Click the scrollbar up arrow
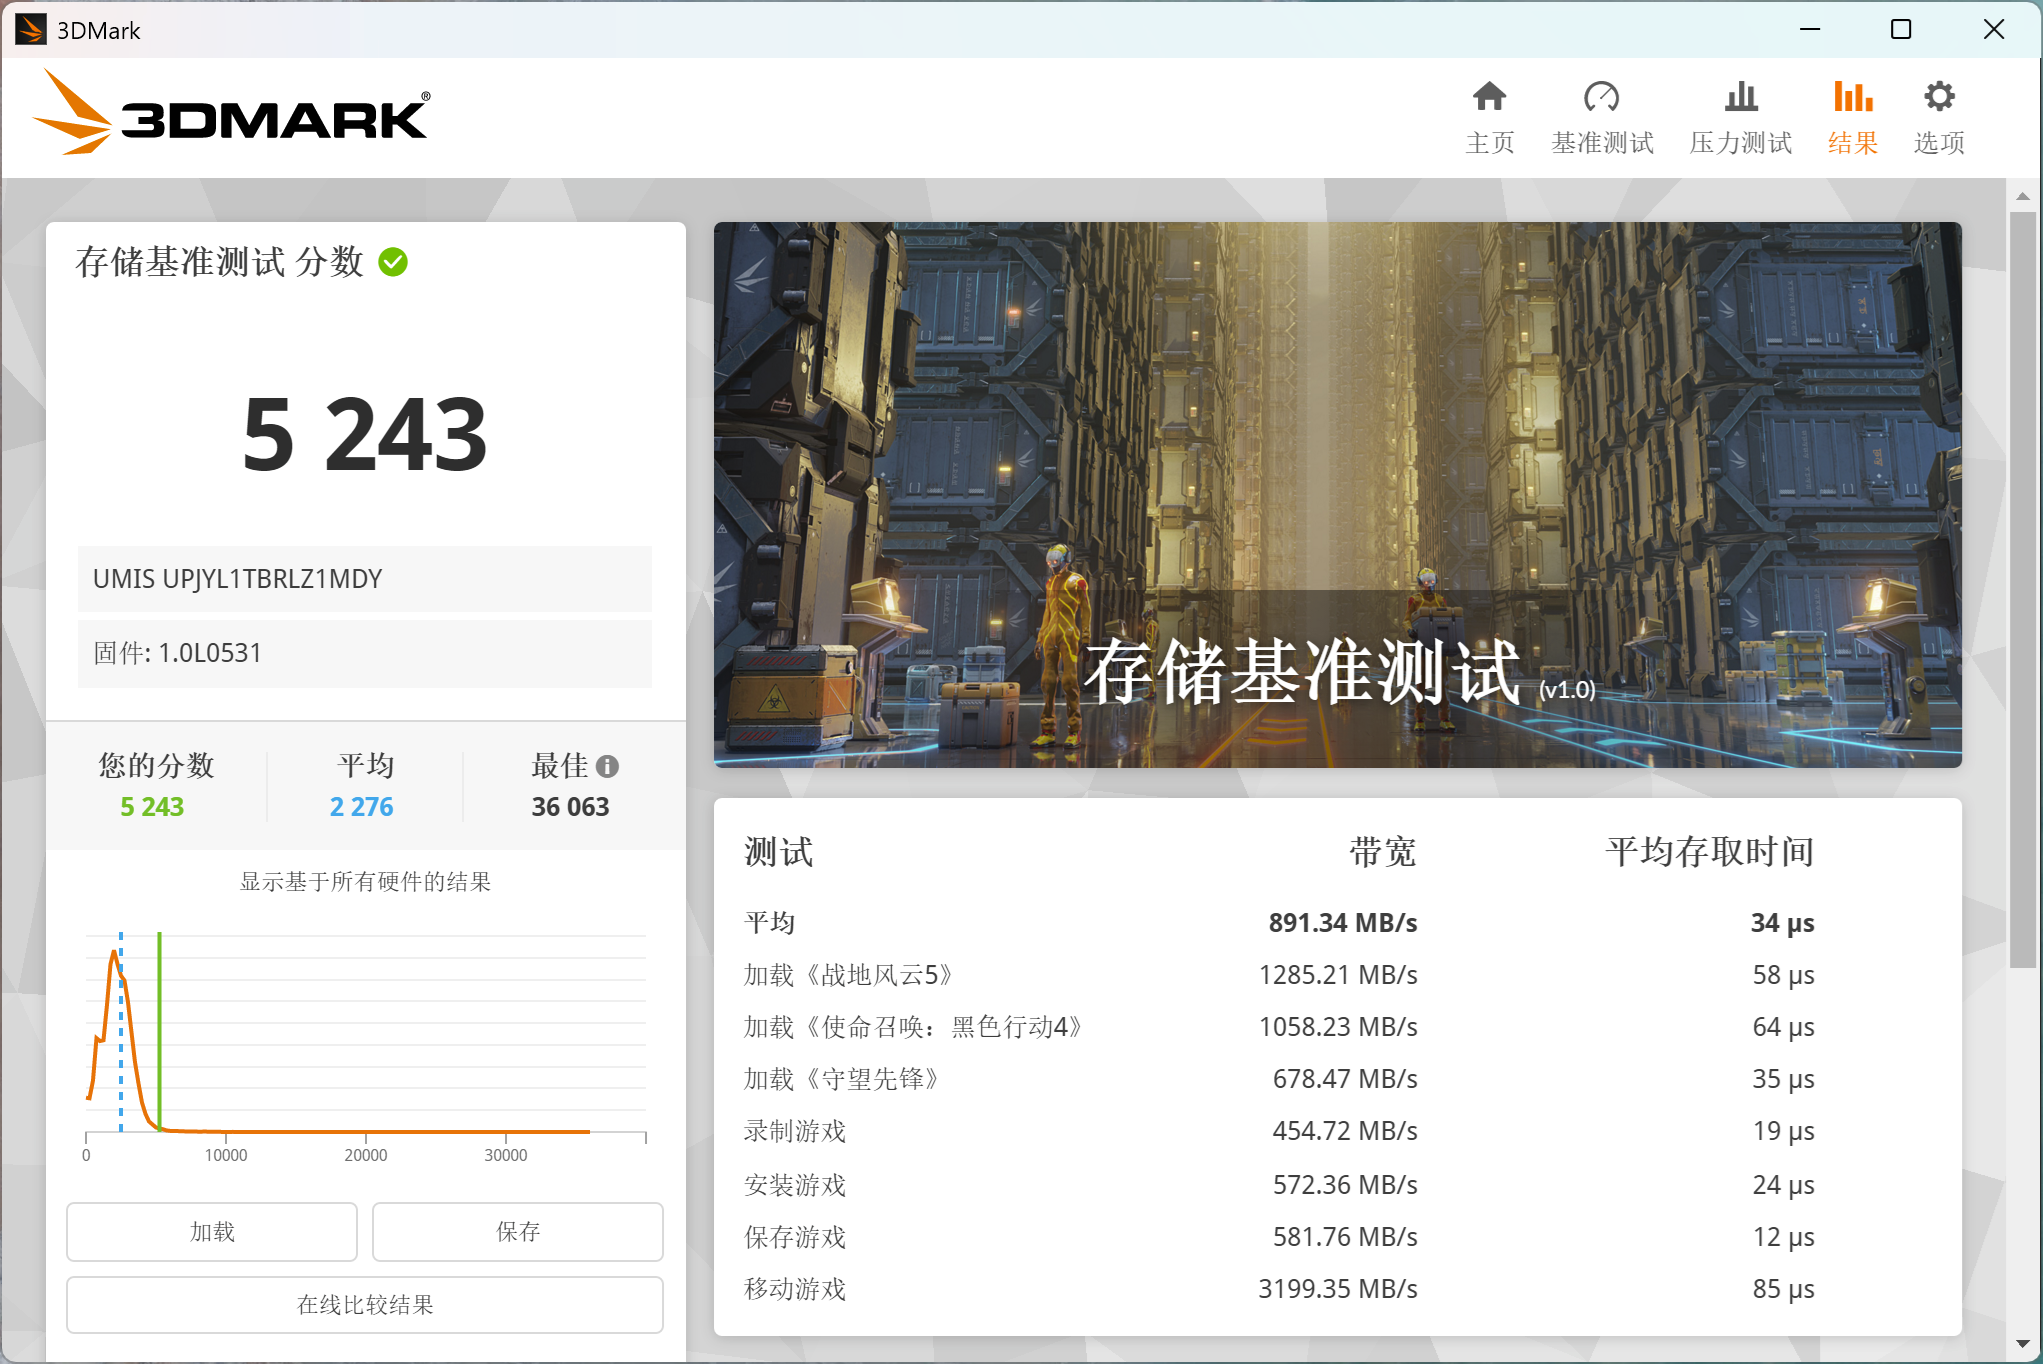This screenshot has height=1364, width=2043. coord(2022,196)
